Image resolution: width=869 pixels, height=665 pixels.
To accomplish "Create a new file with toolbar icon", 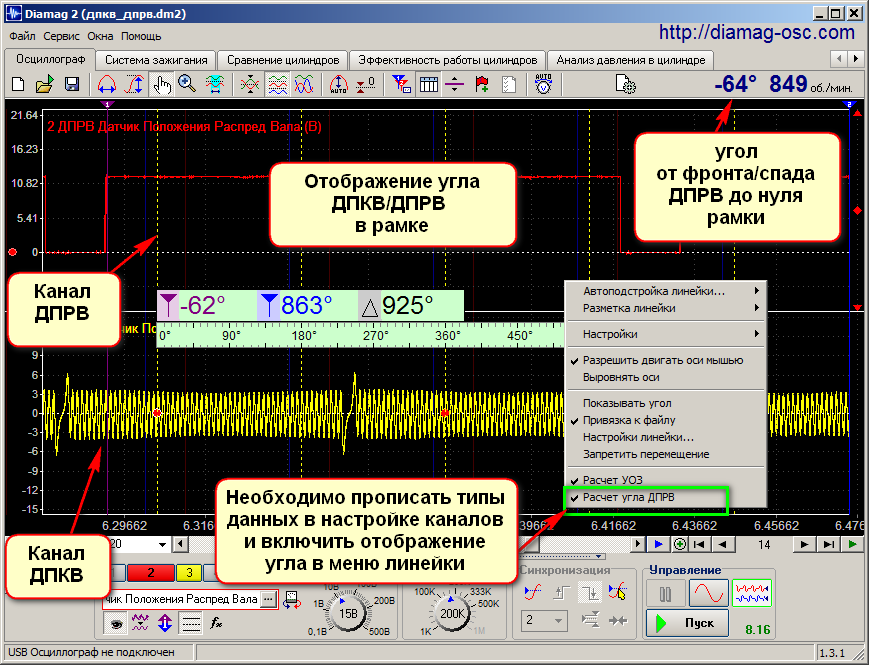I will [x=18, y=84].
